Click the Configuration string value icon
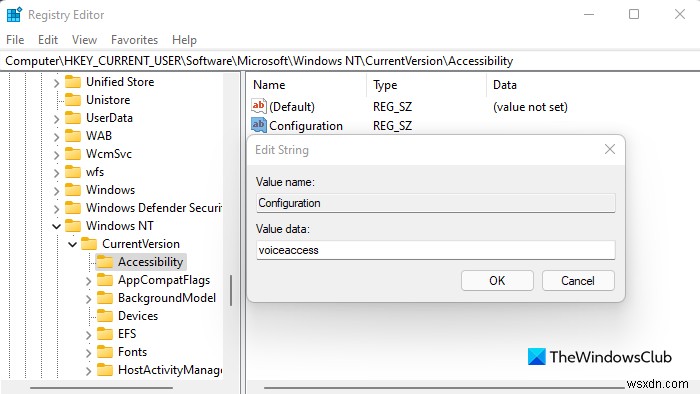Viewport: 700px width, 394px height. [258, 125]
